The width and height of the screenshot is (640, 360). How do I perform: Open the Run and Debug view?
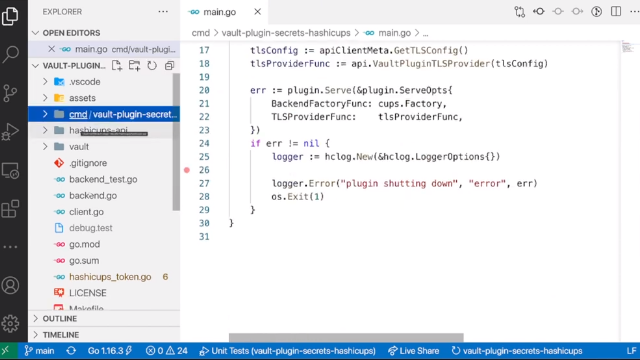tap(10, 132)
